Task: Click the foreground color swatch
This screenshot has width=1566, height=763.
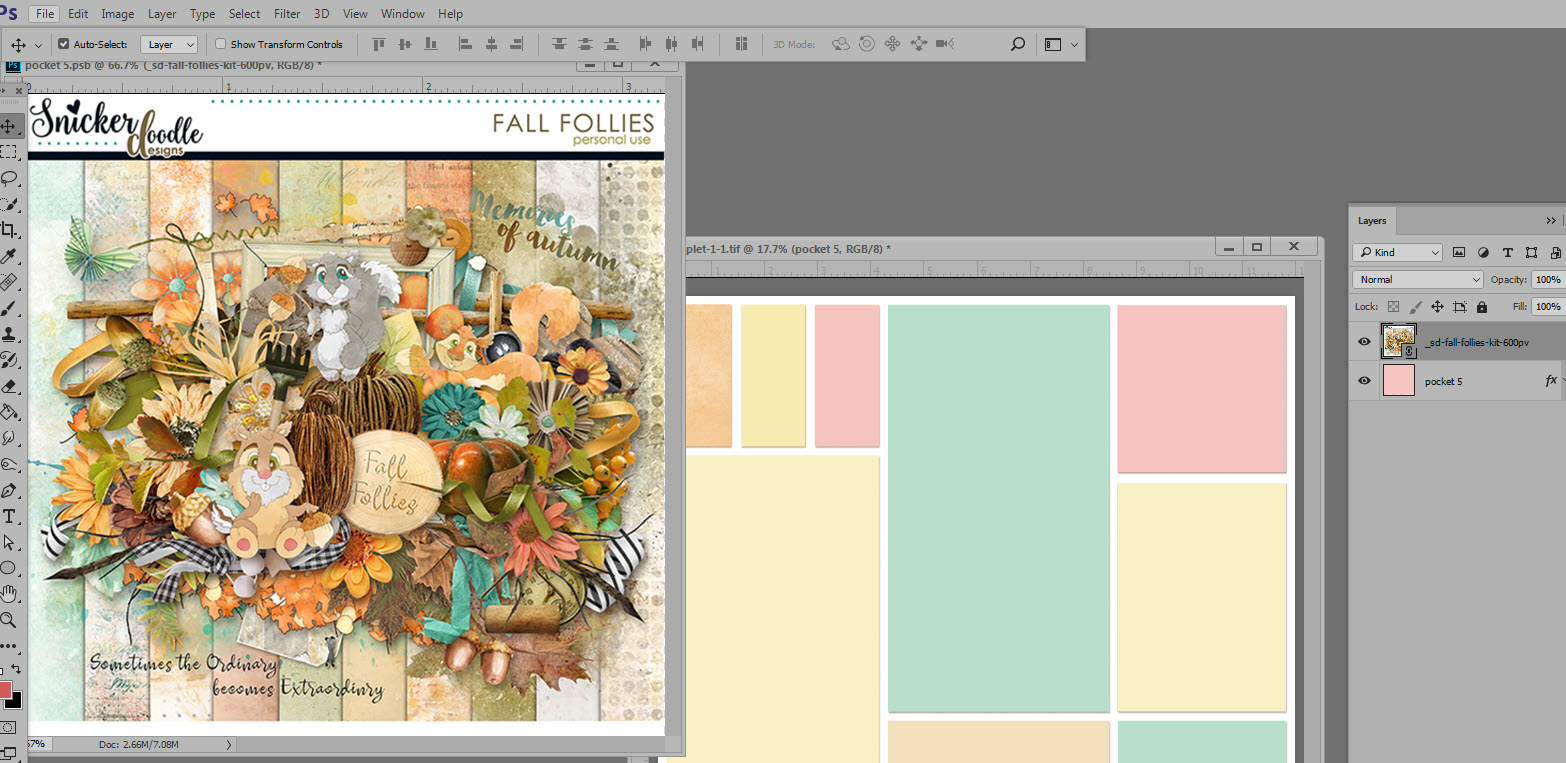Action: [5, 689]
